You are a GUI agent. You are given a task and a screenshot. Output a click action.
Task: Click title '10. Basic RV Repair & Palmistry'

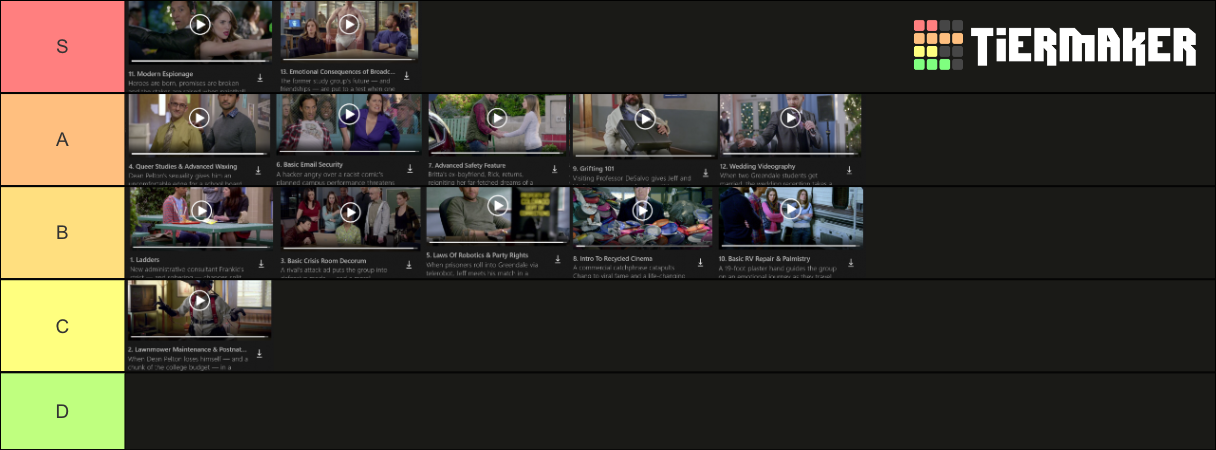click(x=767, y=259)
